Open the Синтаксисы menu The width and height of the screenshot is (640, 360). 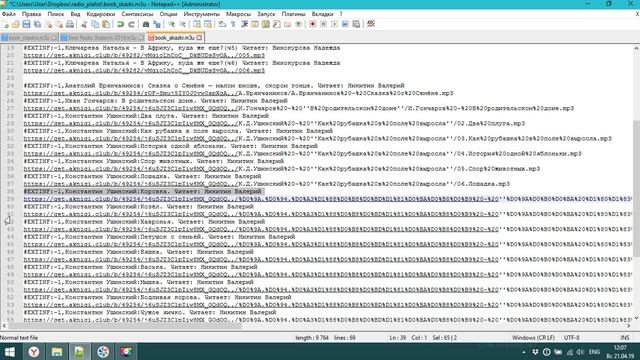point(137,14)
